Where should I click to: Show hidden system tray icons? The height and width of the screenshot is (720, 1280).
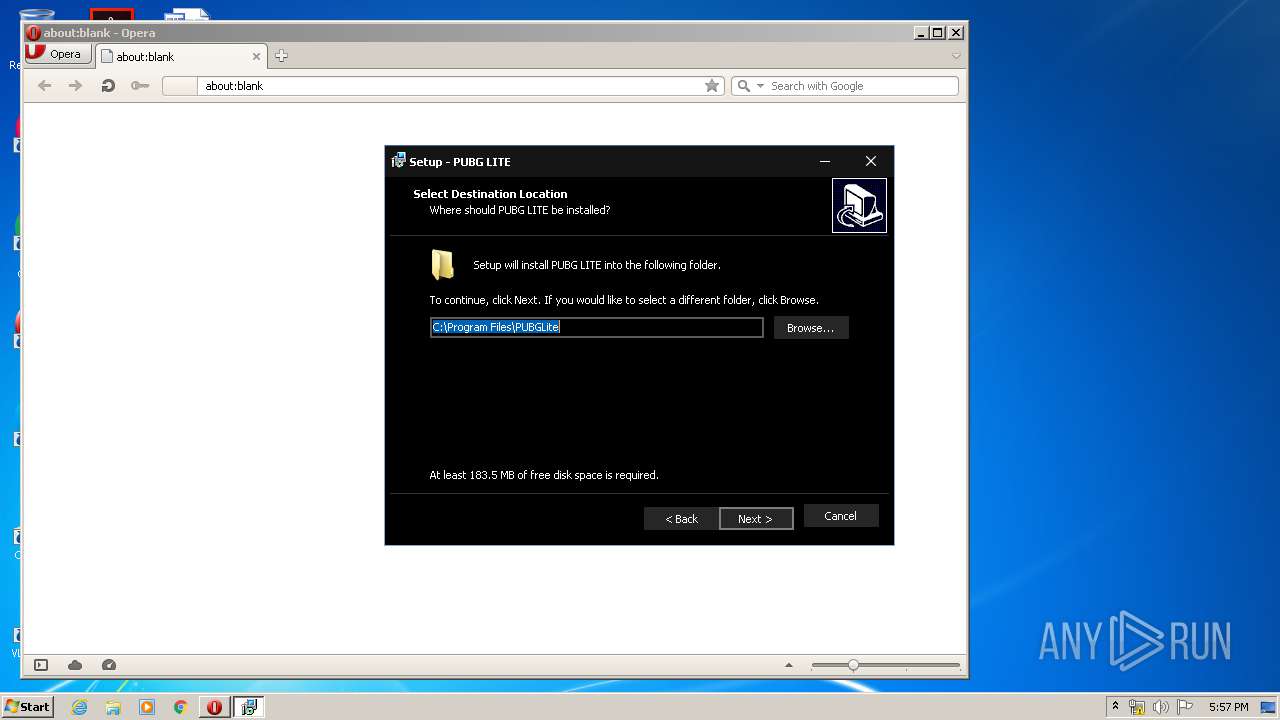(1115, 707)
